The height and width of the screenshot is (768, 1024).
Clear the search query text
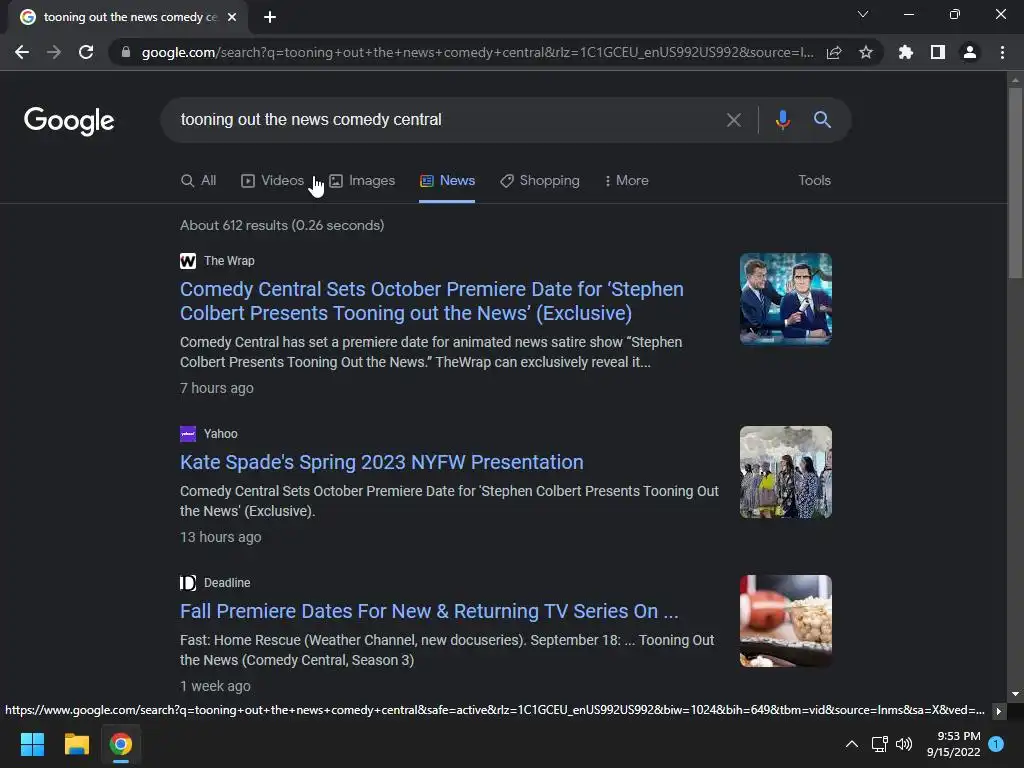733,120
